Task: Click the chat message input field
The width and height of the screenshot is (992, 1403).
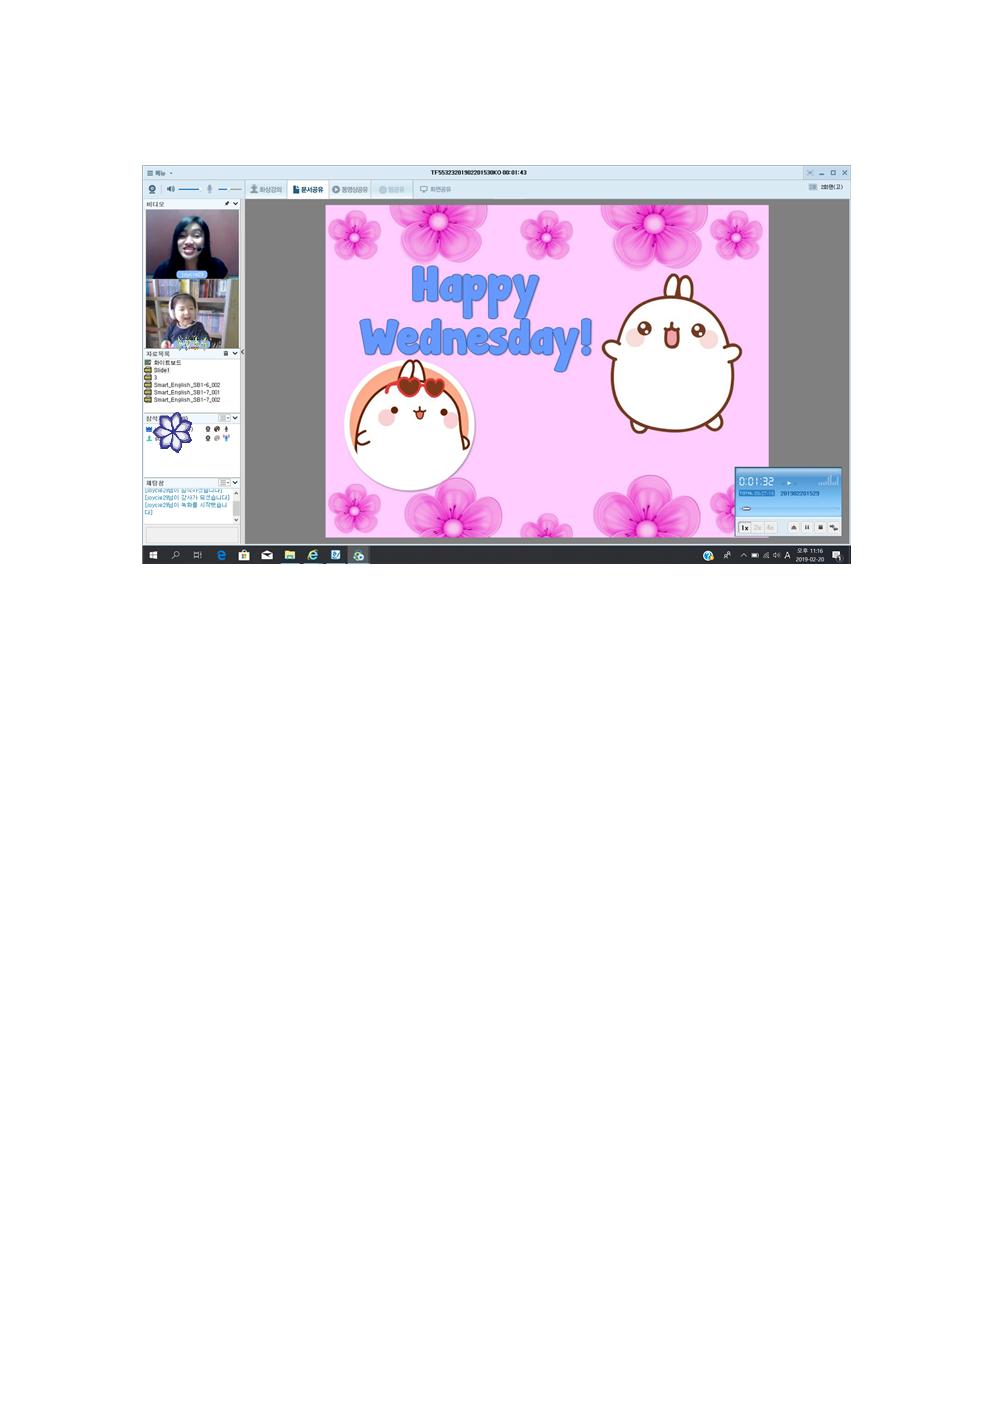Action: pos(191,535)
